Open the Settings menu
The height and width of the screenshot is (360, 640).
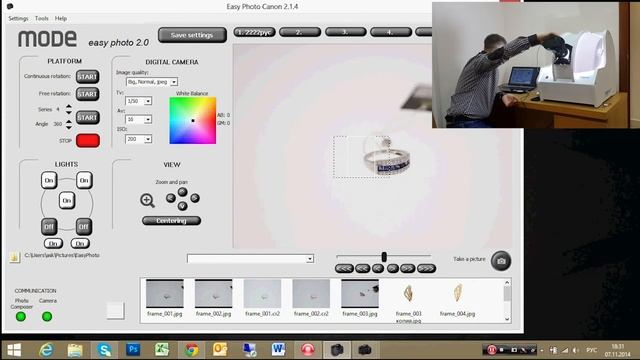[18, 18]
